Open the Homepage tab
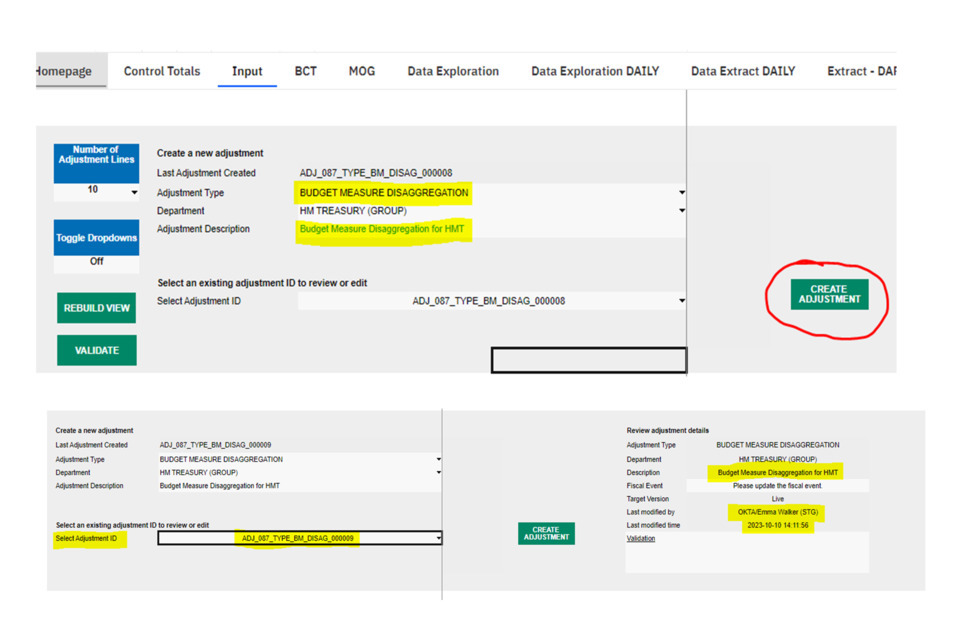Viewport: 960px width, 640px height. [x=65, y=71]
